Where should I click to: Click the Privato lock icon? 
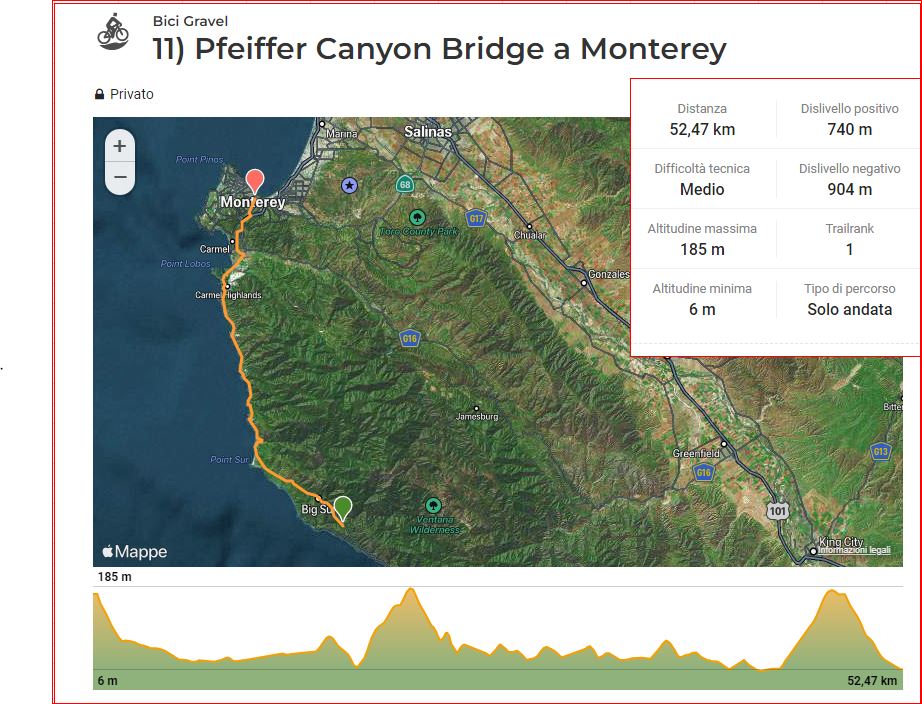(x=99, y=94)
